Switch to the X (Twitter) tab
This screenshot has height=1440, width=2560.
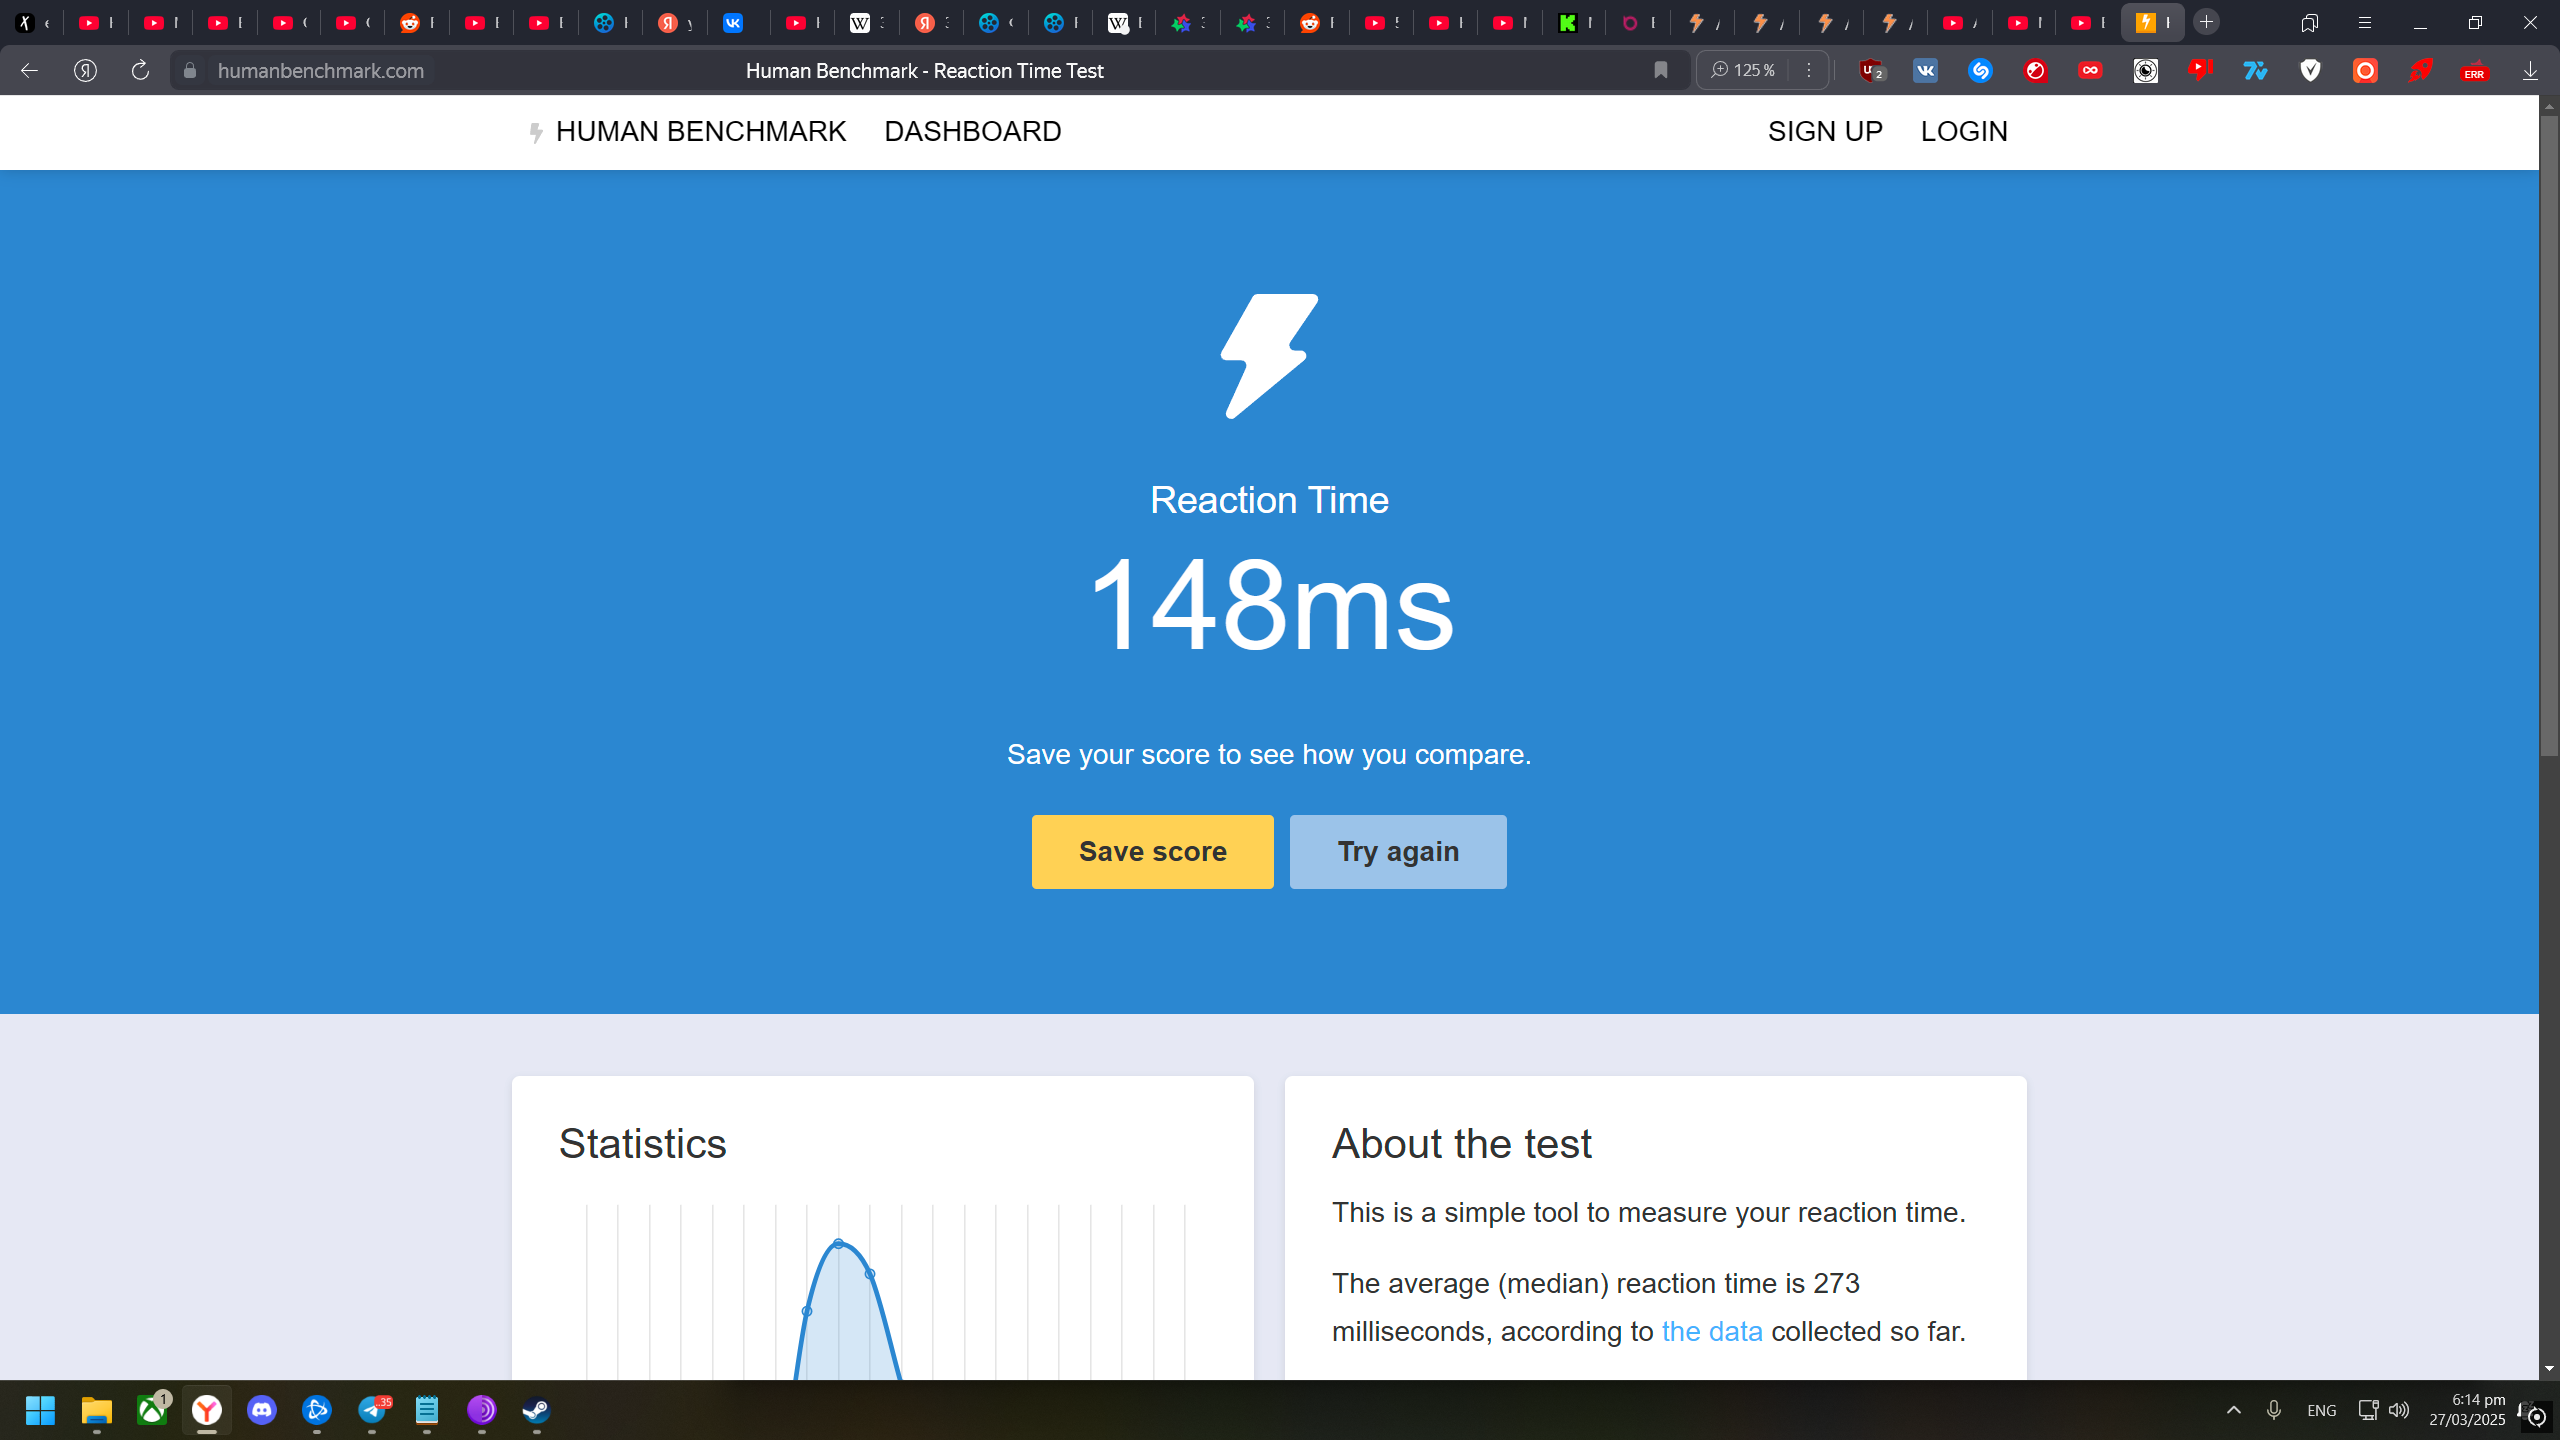pyautogui.click(x=32, y=22)
